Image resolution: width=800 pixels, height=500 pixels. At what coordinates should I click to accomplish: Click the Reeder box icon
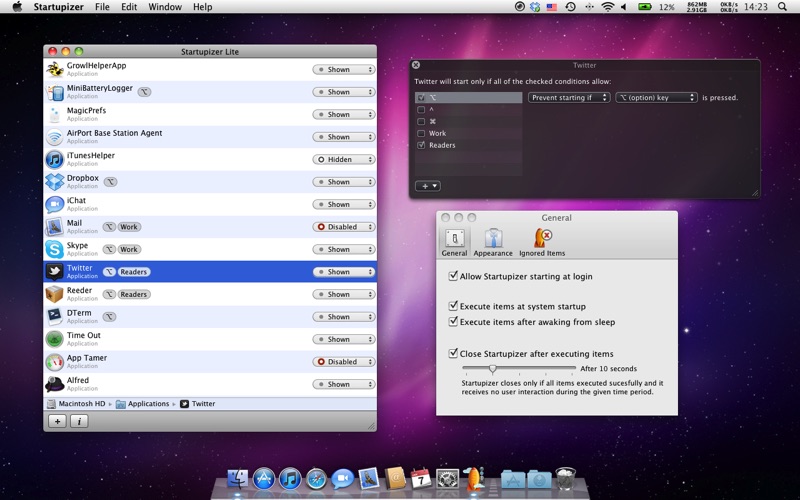point(55,294)
